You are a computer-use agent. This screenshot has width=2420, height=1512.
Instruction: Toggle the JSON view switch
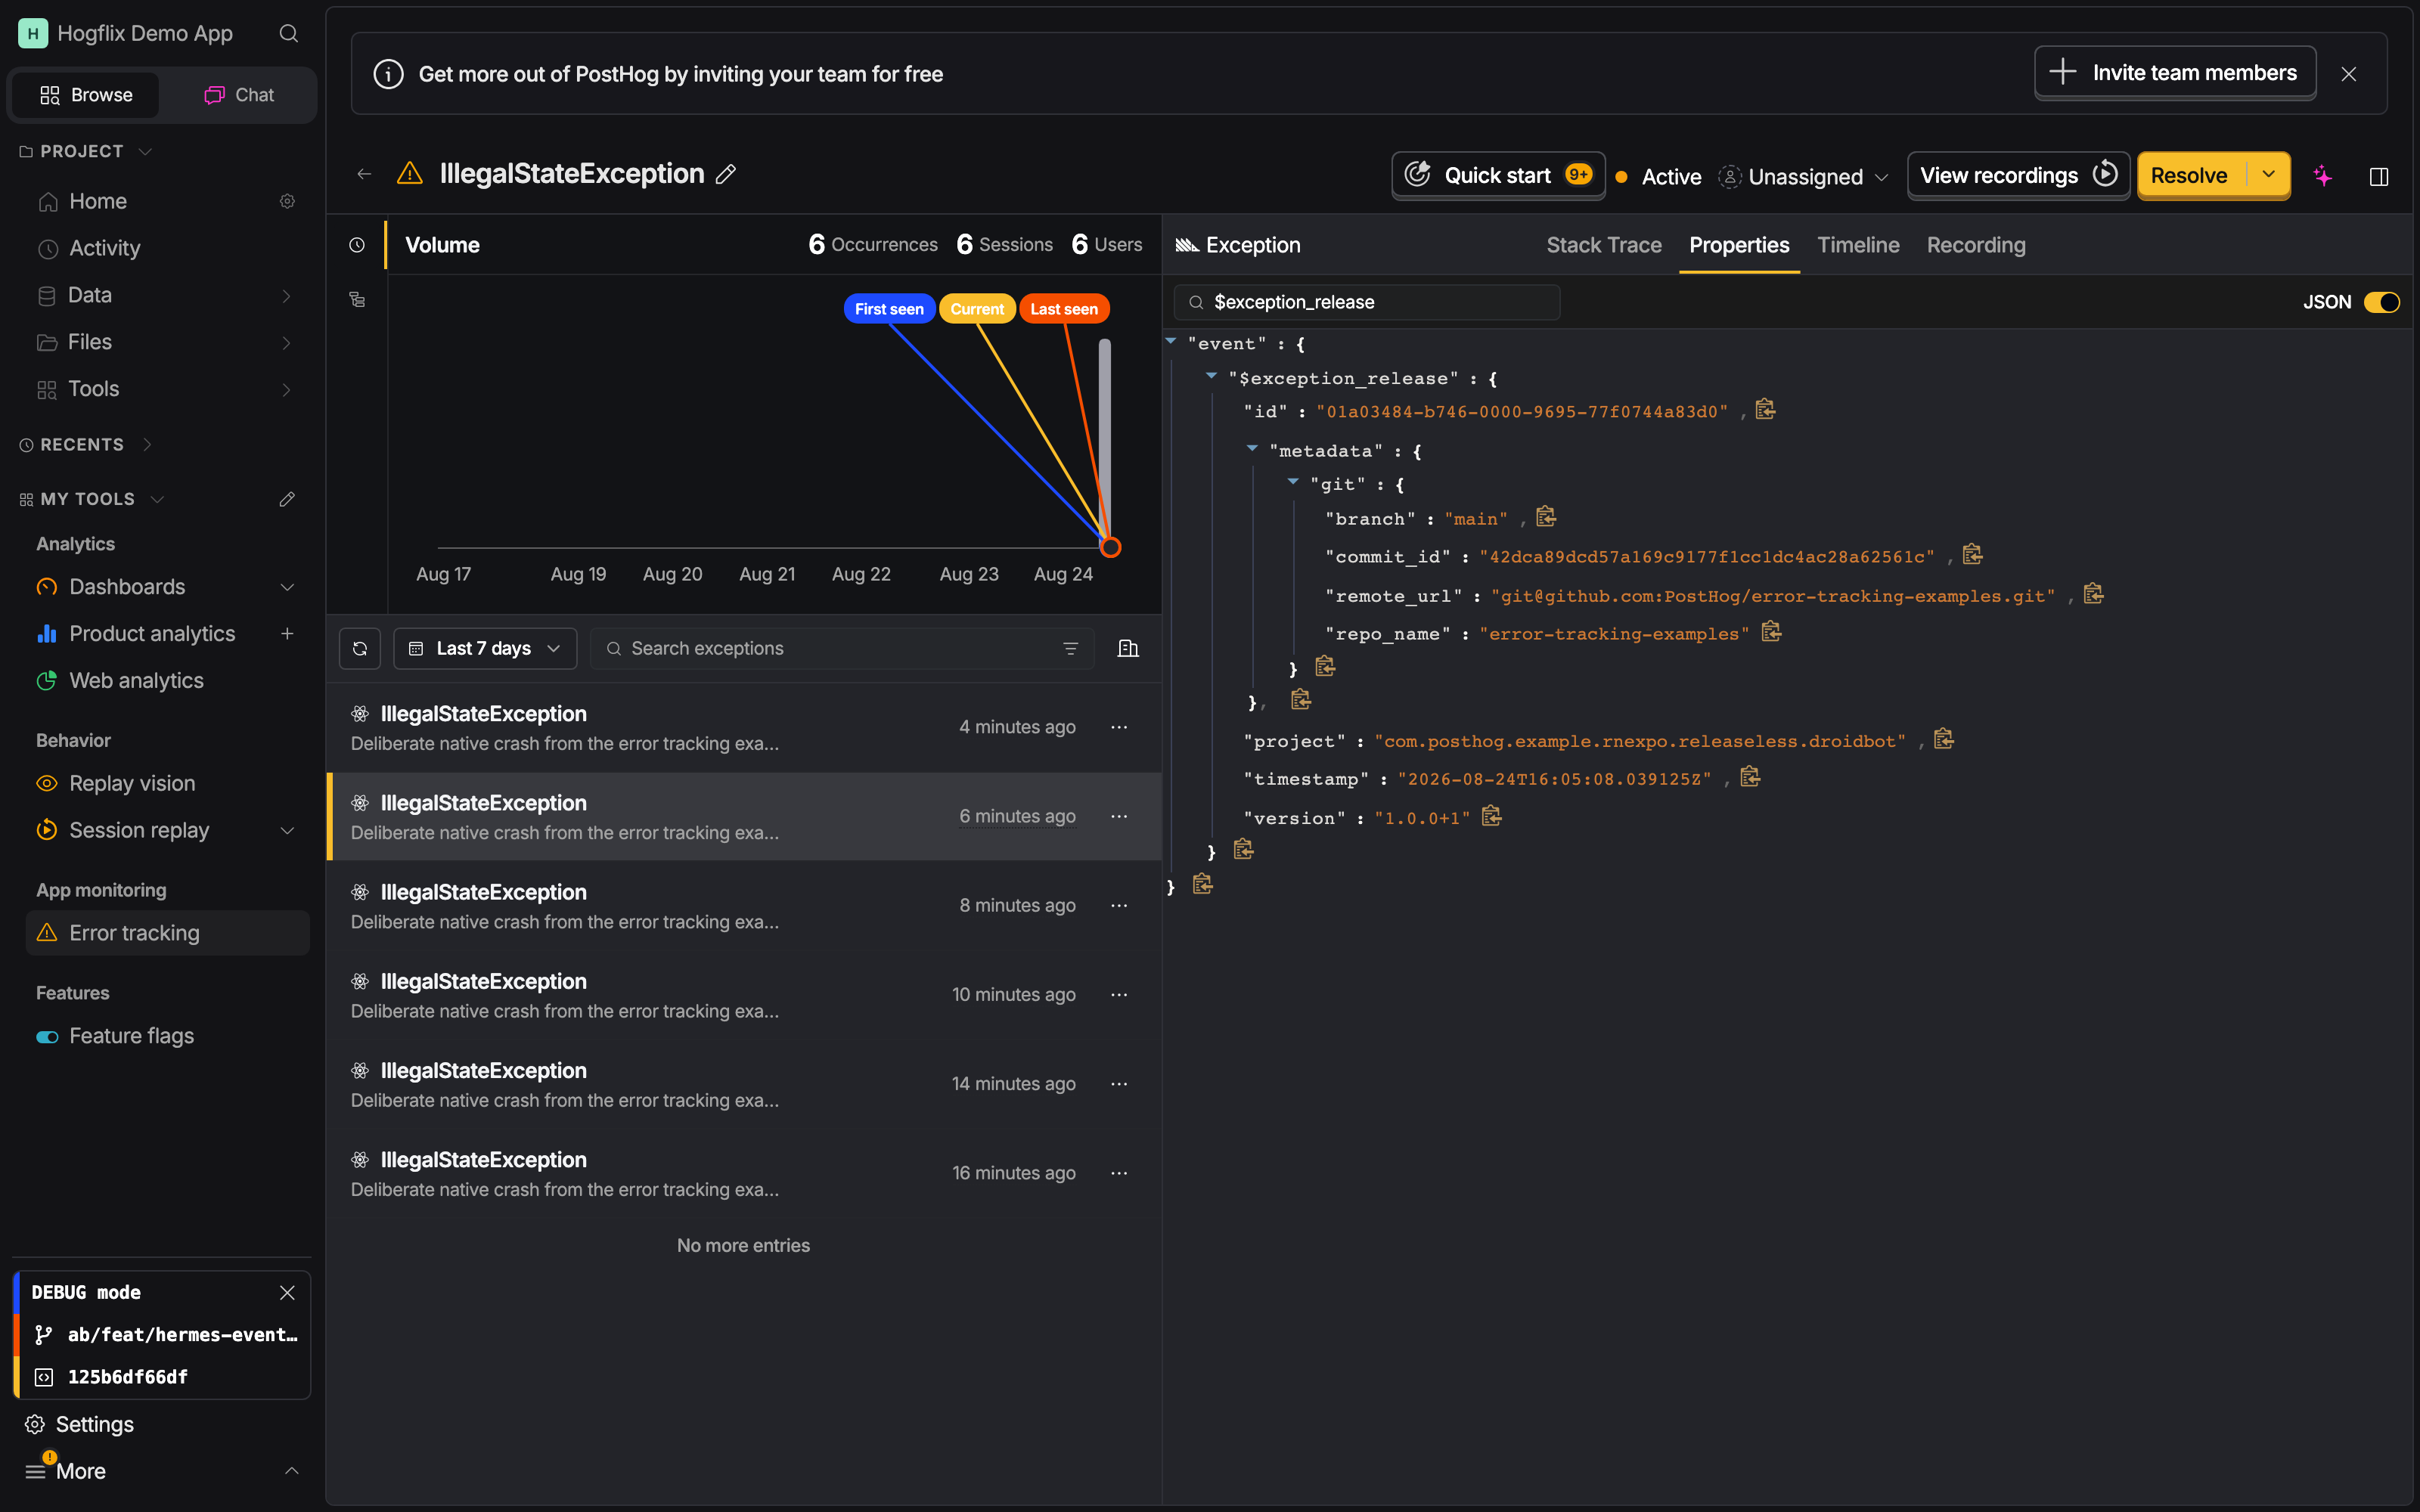[2381, 302]
